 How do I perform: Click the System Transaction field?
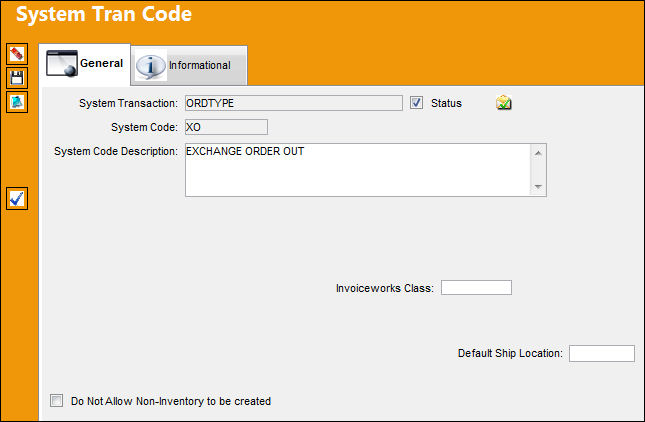click(x=294, y=103)
